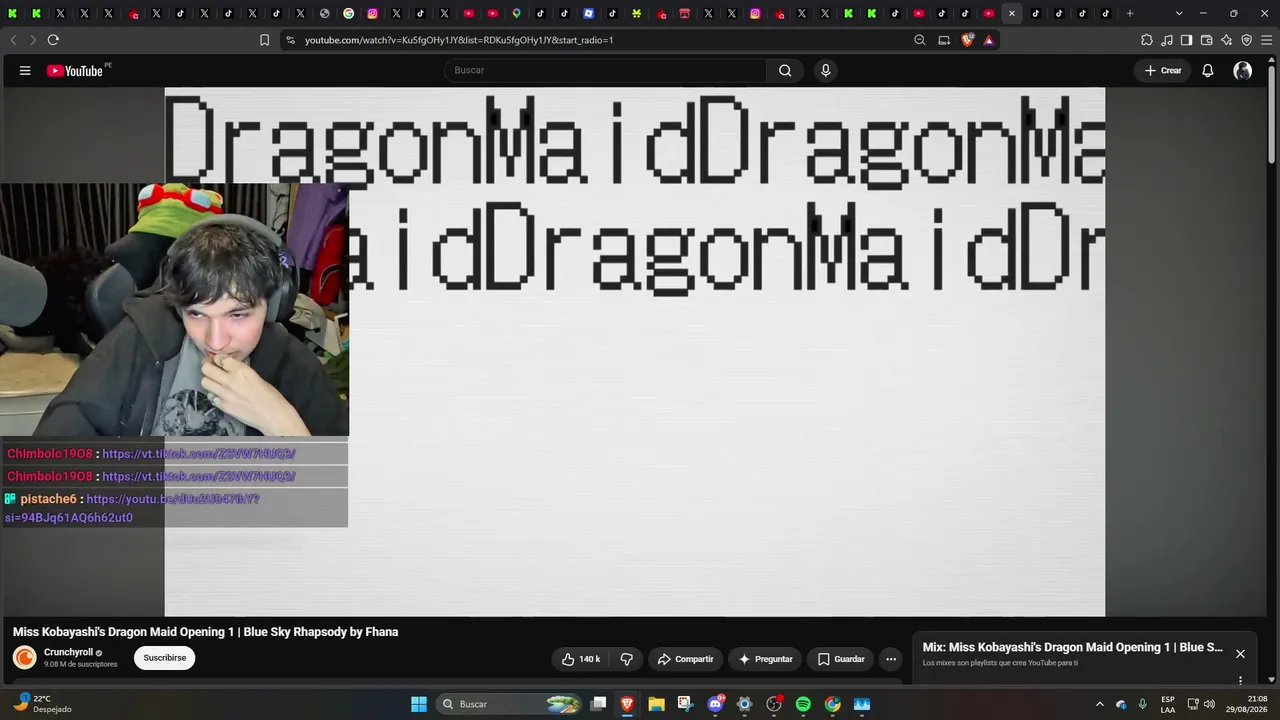Open Google Chrome from the taskbar
1280x720 pixels.
click(832, 704)
